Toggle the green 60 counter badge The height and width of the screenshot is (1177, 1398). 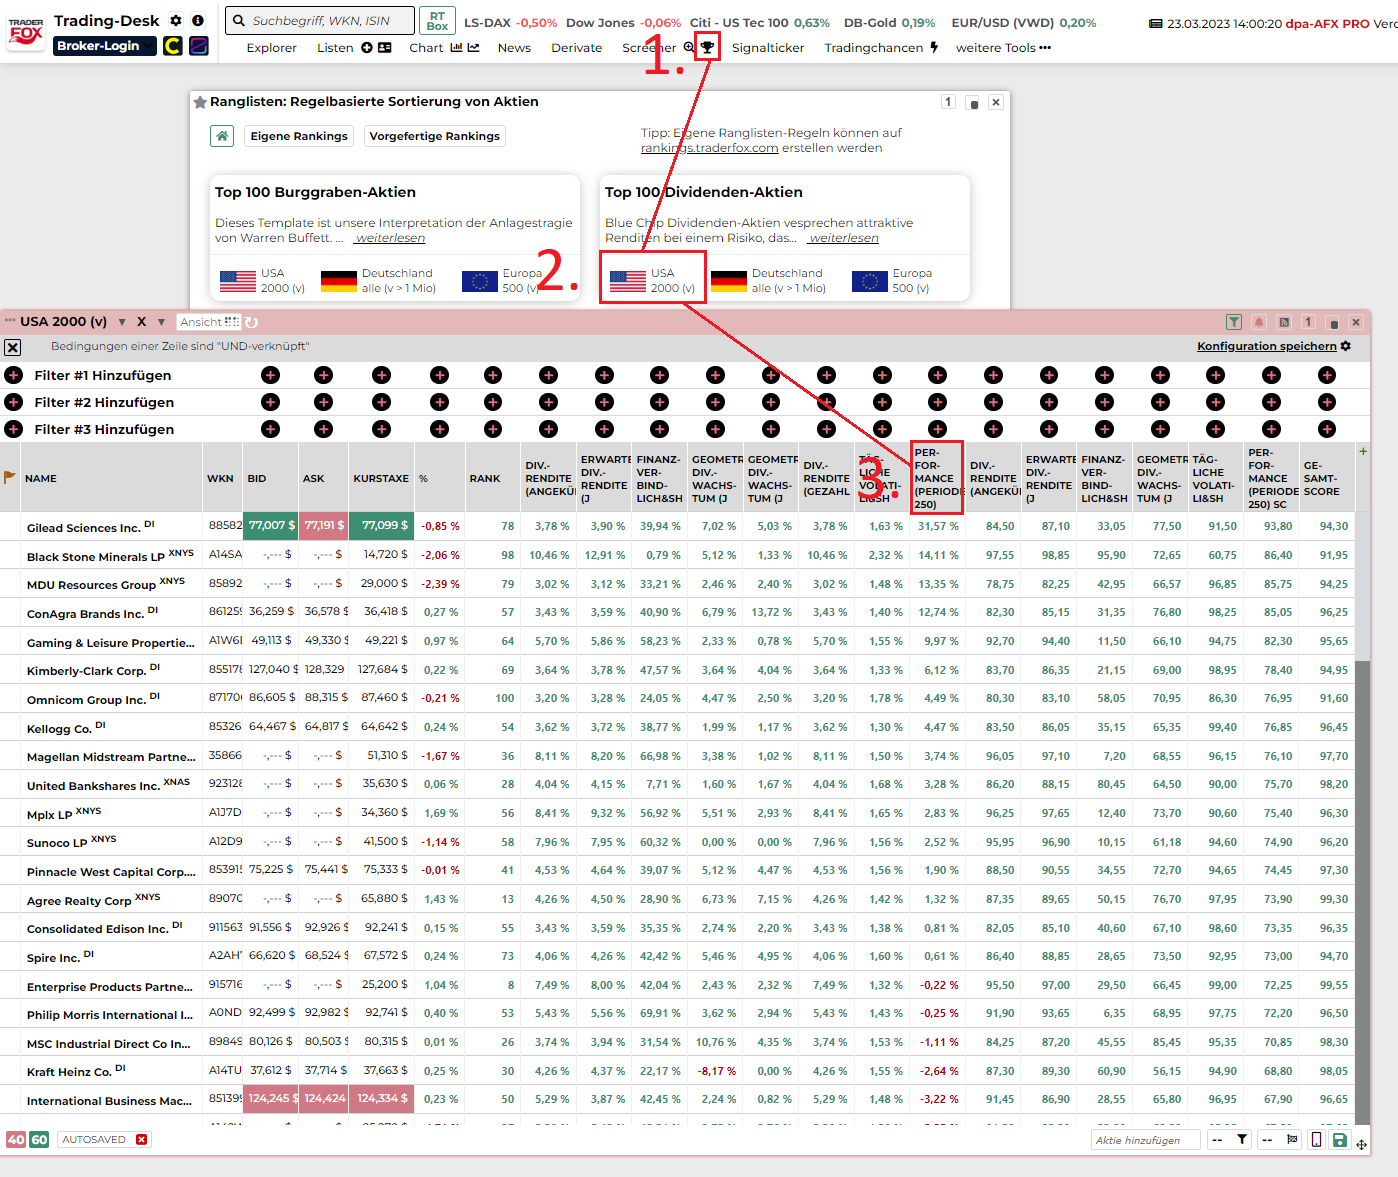pyautogui.click(x=39, y=1140)
